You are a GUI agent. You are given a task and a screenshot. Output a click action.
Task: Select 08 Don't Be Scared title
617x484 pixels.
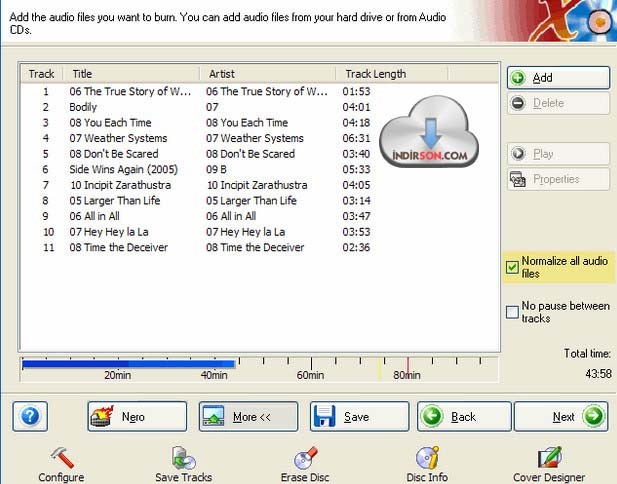pyautogui.click(x=114, y=154)
